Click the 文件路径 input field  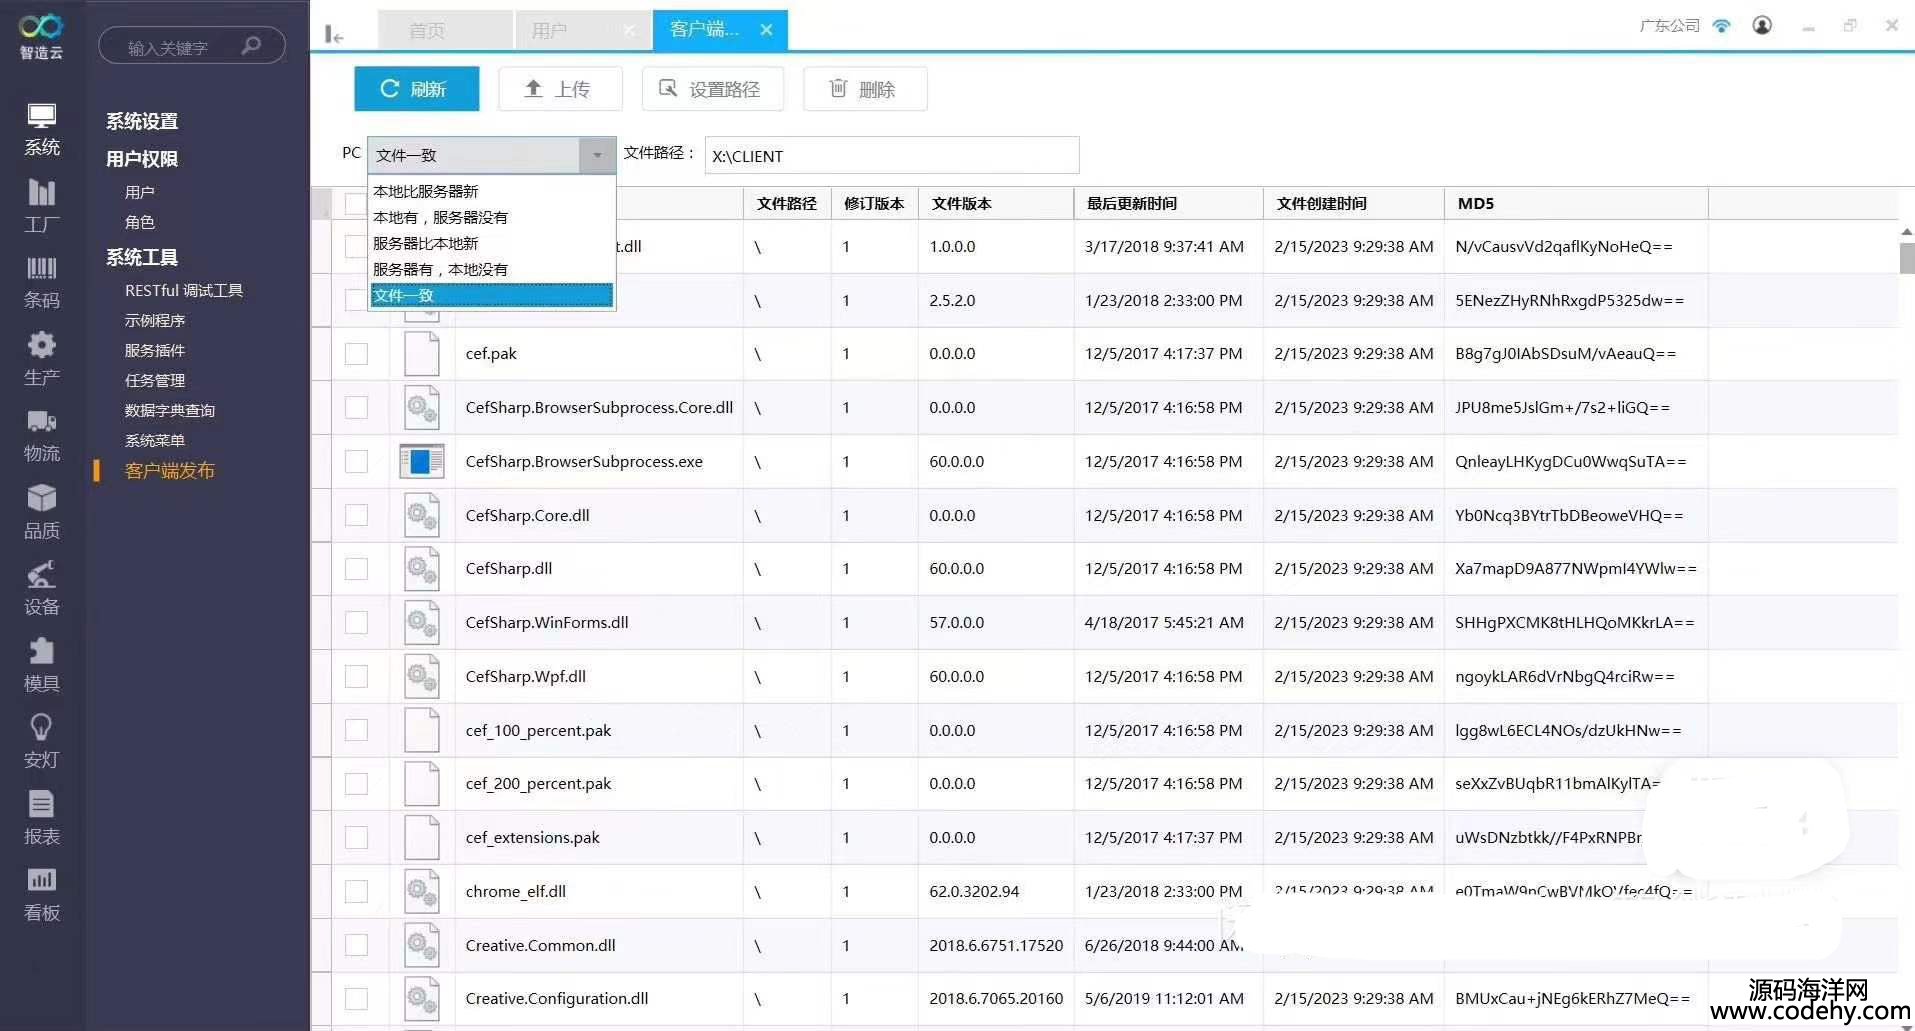click(x=890, y=156)
